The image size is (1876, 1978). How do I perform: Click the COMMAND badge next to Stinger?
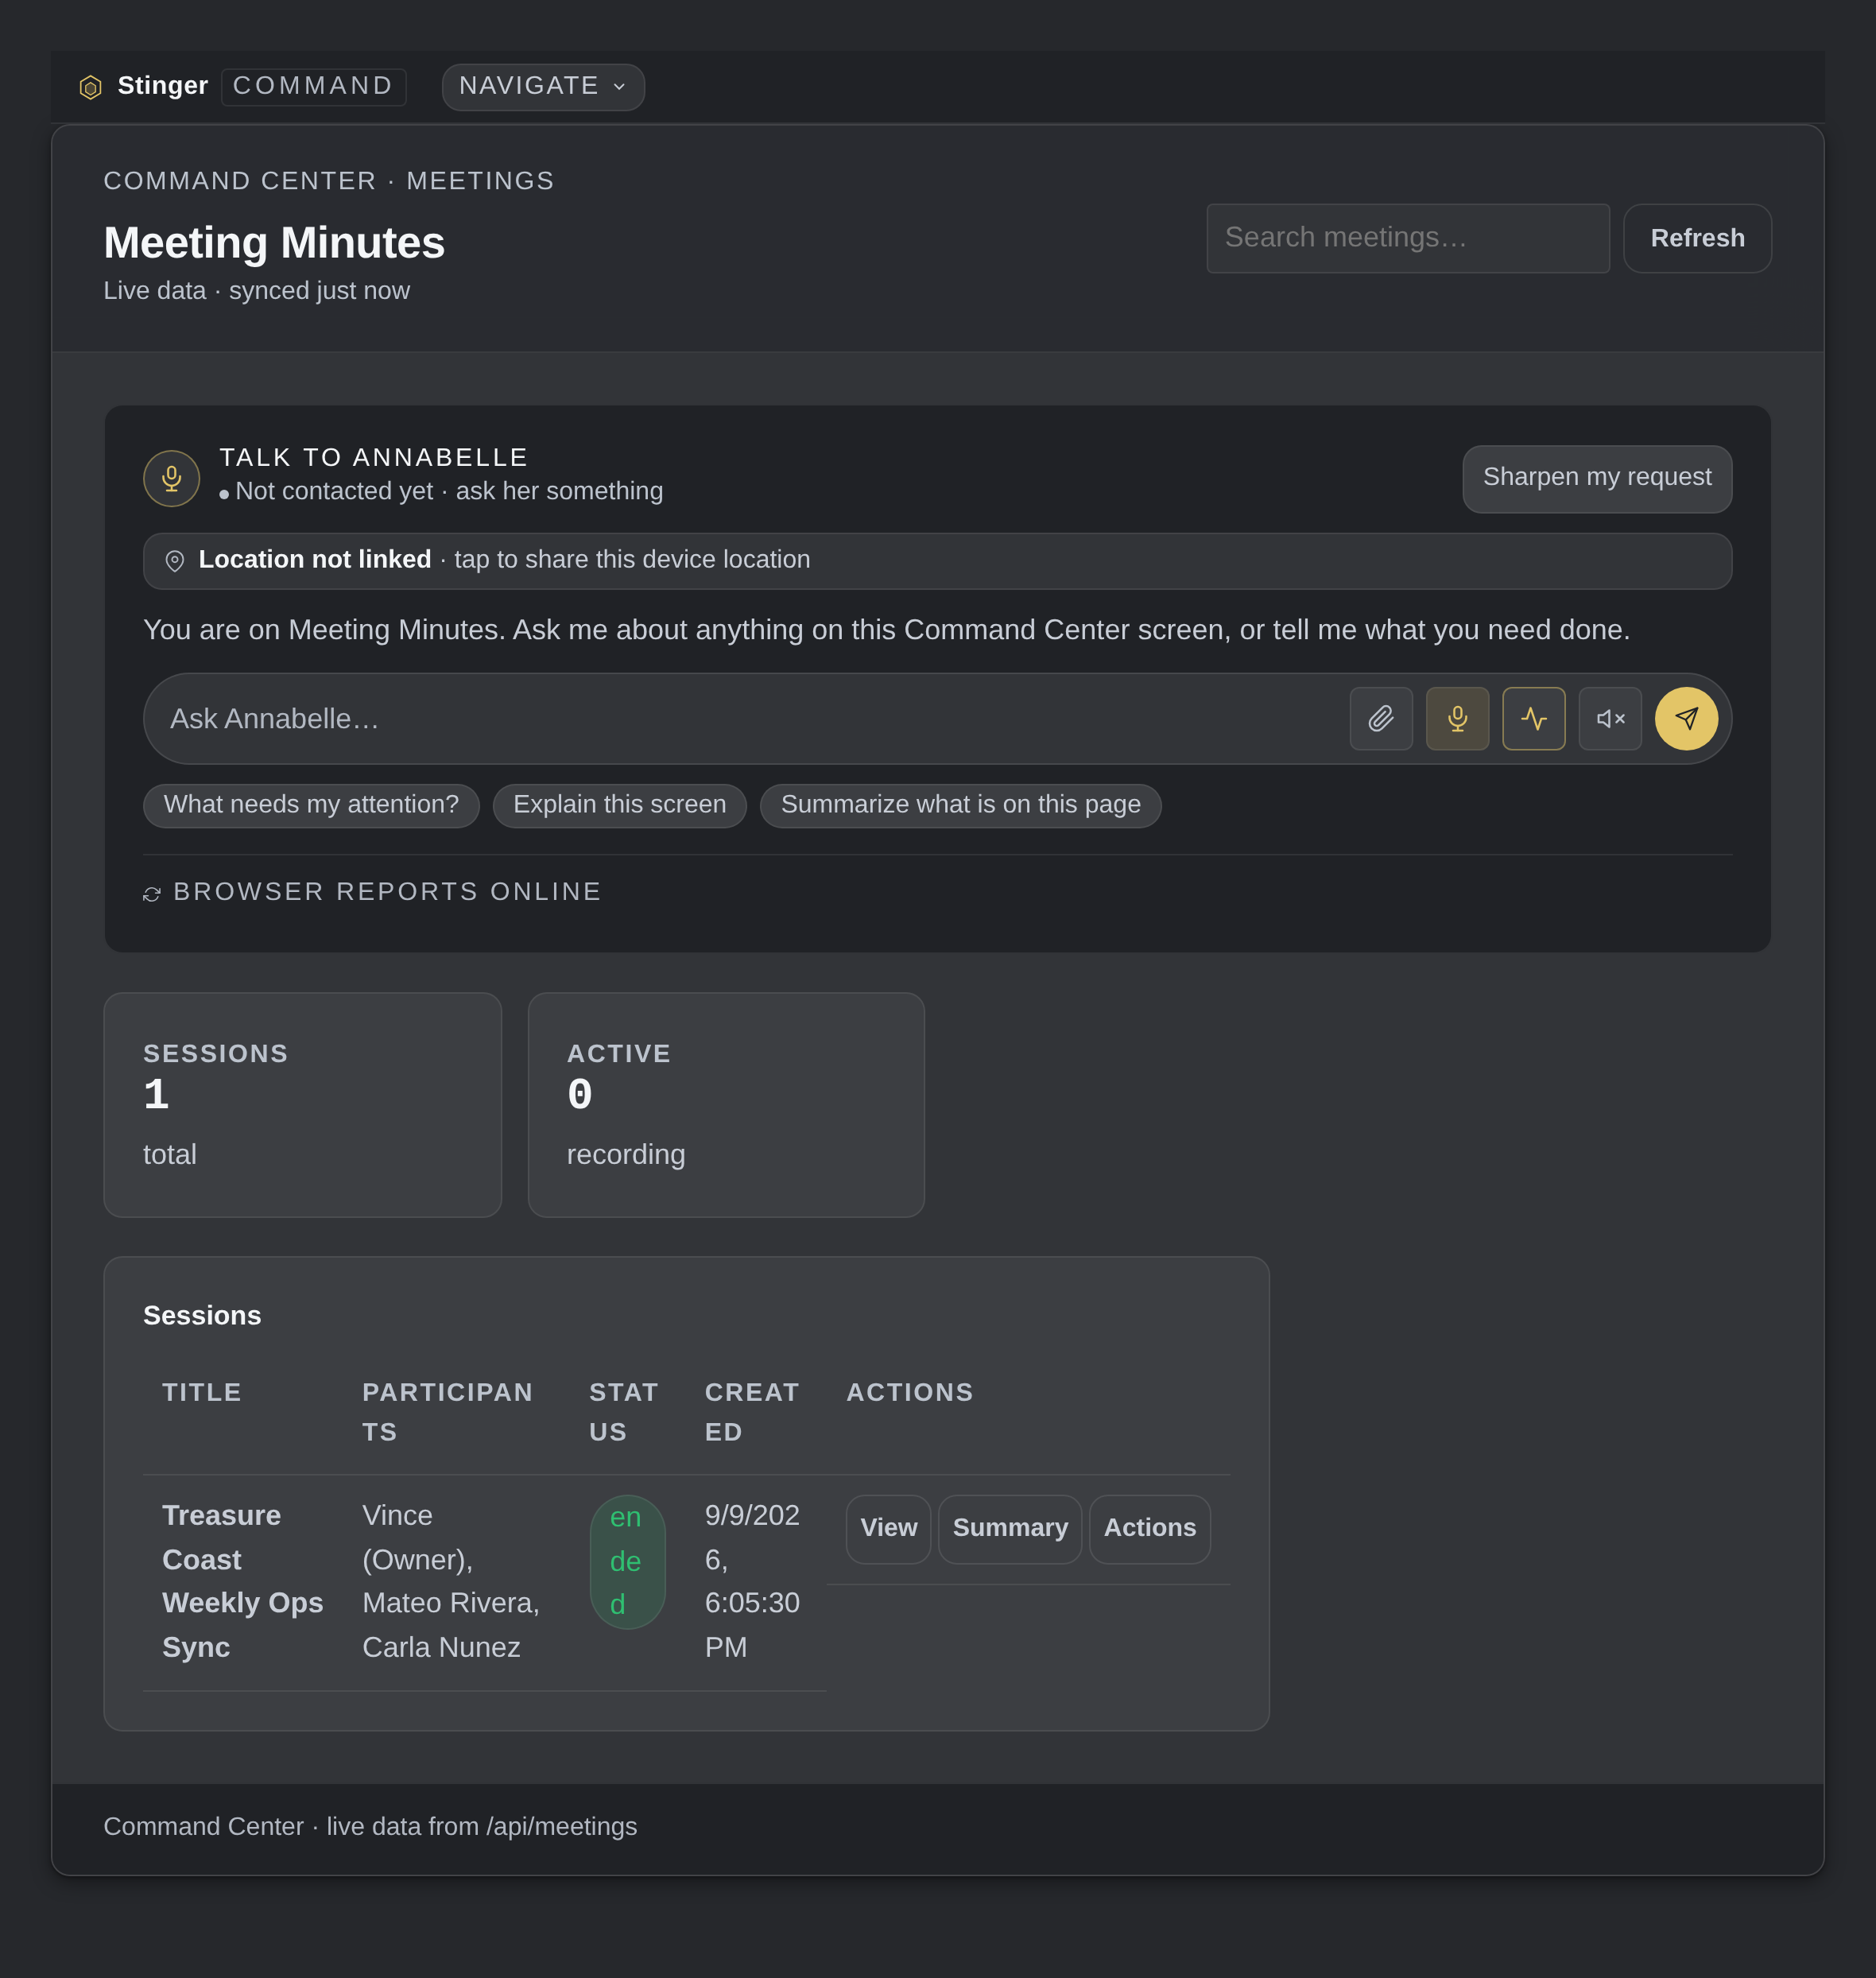coord(313,87)
